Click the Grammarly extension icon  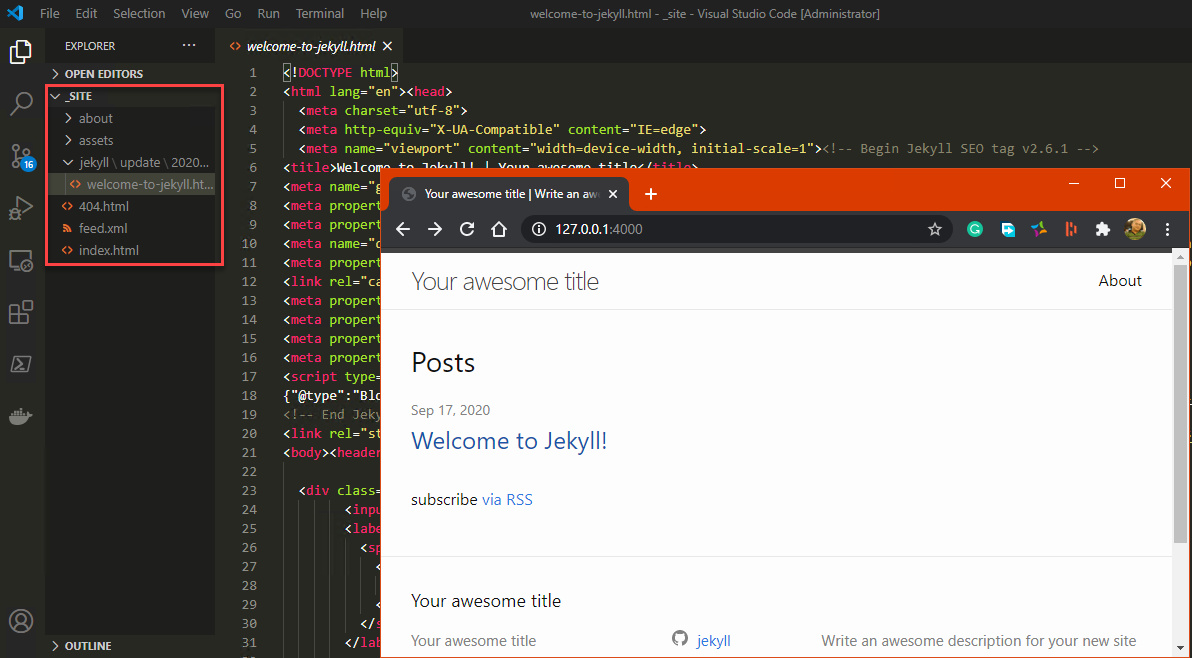coord(975,229)
